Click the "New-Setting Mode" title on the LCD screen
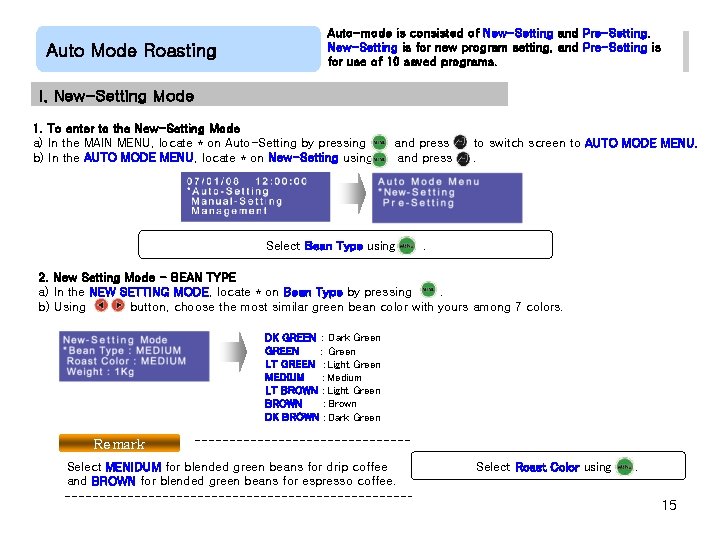Screen dimensions: 720x540 [115, 340]
